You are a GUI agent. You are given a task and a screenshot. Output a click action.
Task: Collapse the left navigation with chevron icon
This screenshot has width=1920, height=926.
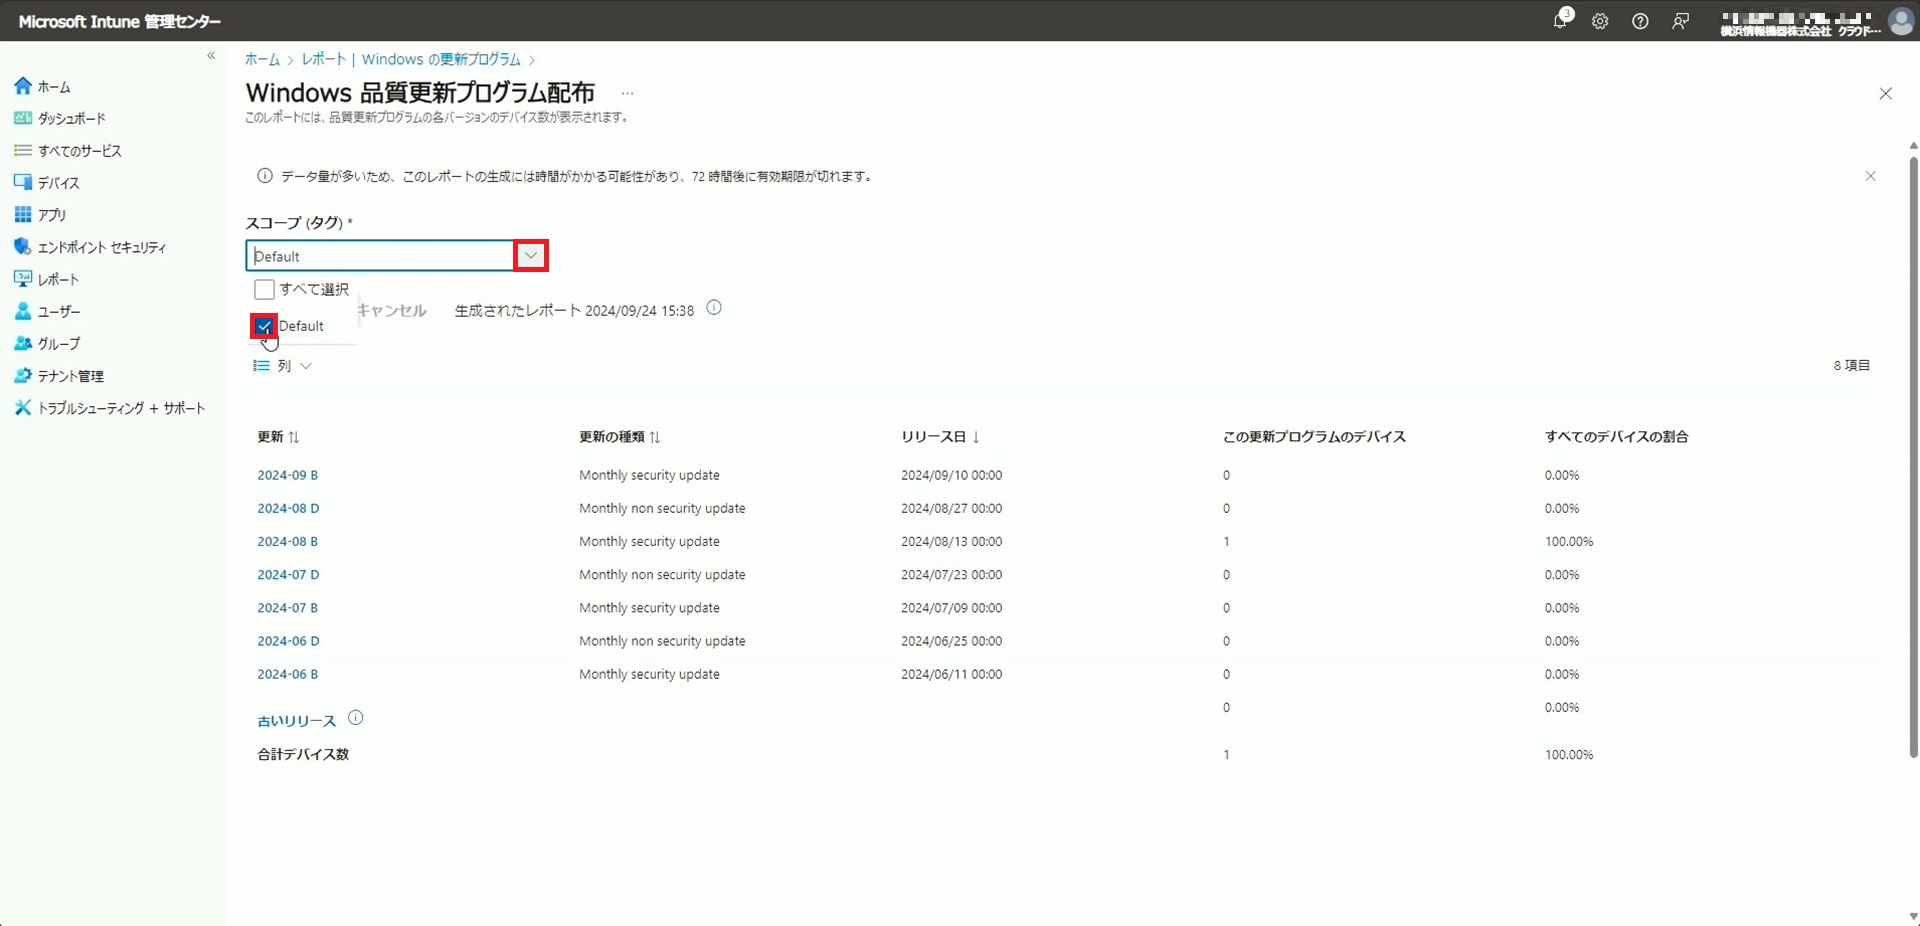point(211,56)
